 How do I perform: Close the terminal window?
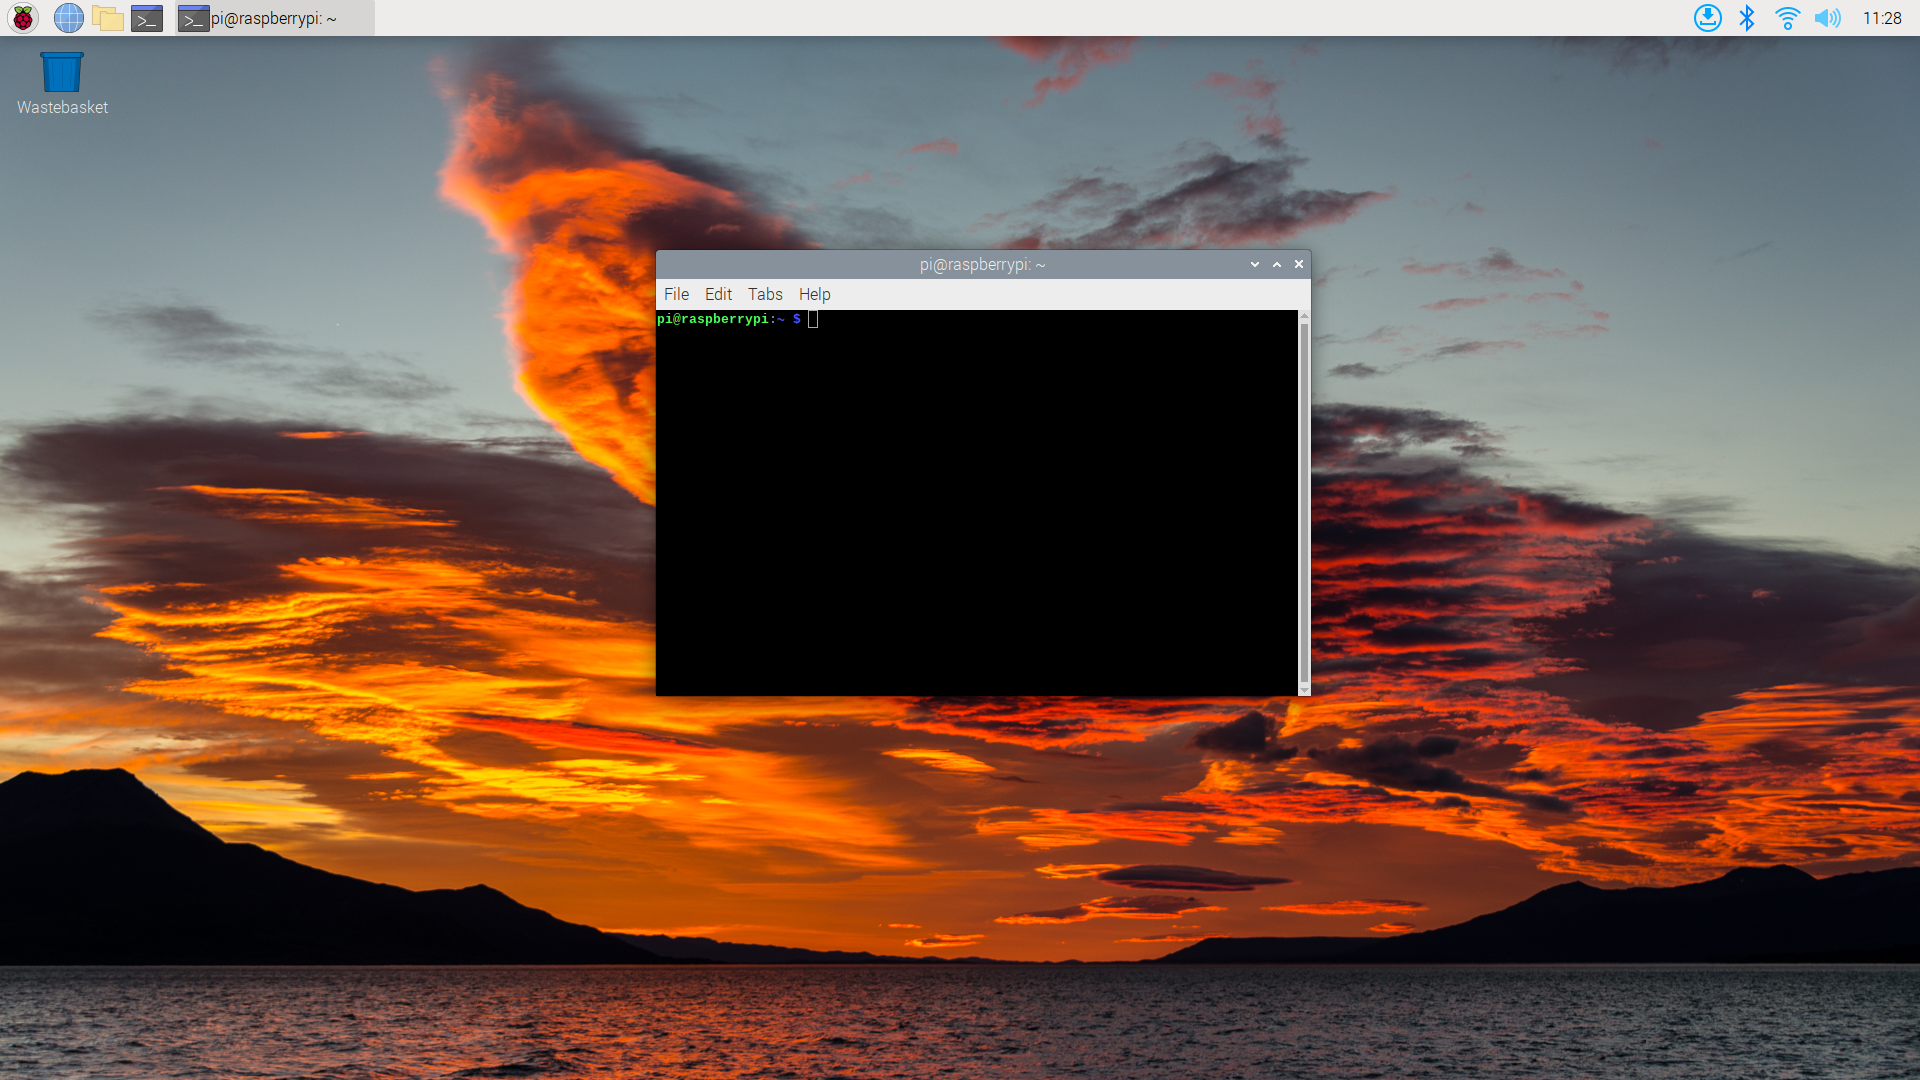pos(1299,264)
